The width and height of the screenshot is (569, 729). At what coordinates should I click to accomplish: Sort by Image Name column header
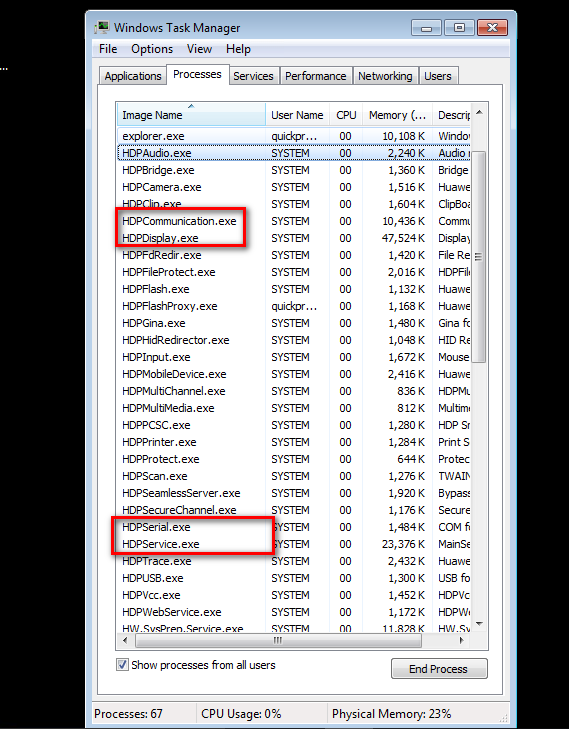coord(191,115)
